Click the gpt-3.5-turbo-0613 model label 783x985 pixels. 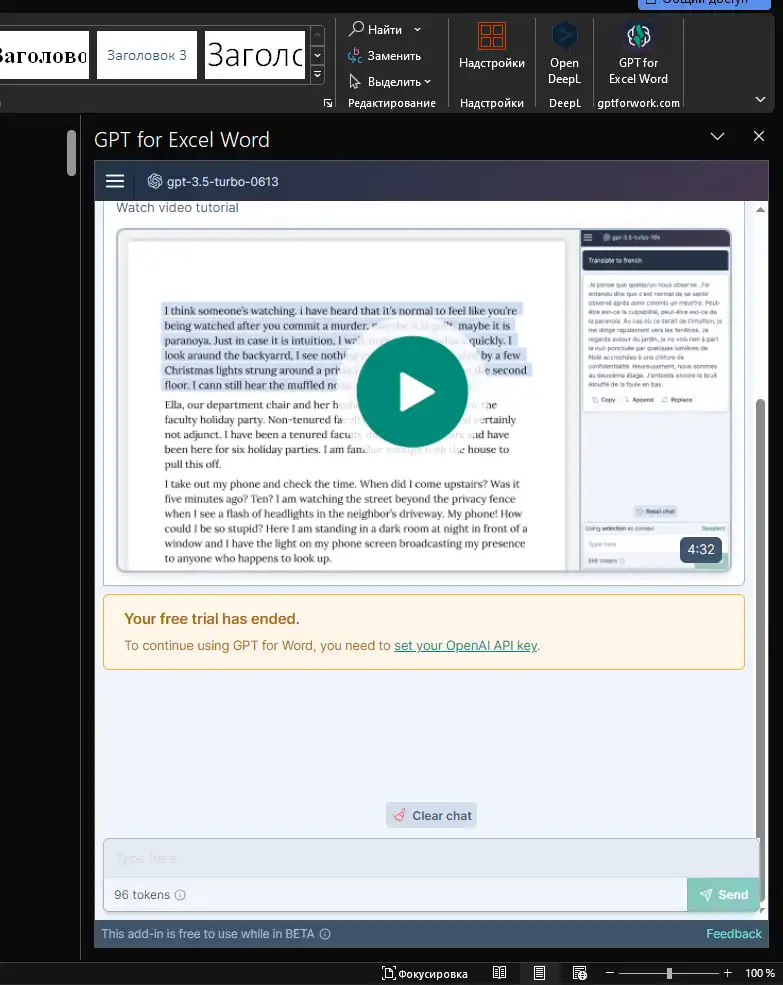pos(222,182)
